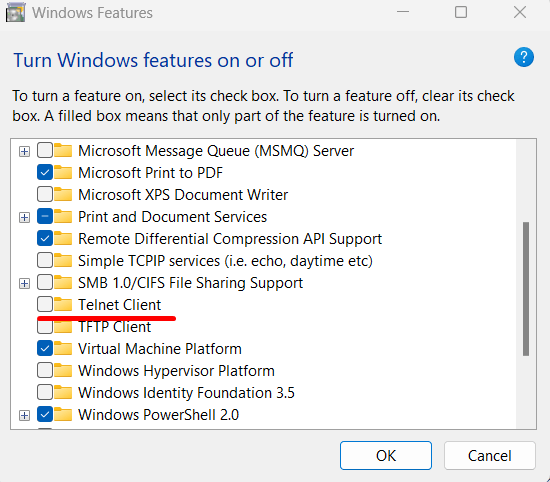Expand Print and Document Services node
Viewport: 550px width, 482px height.
[24, 217]
